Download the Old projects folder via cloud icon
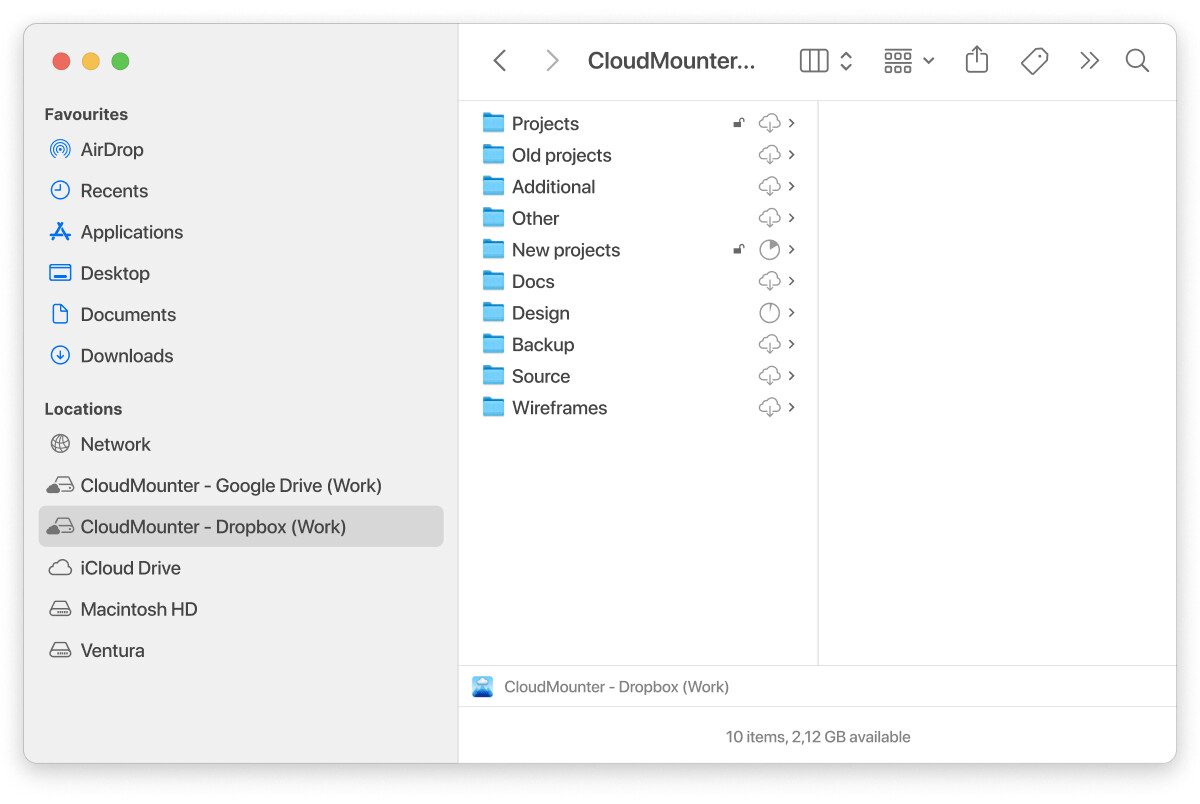 tap(769, 155)
